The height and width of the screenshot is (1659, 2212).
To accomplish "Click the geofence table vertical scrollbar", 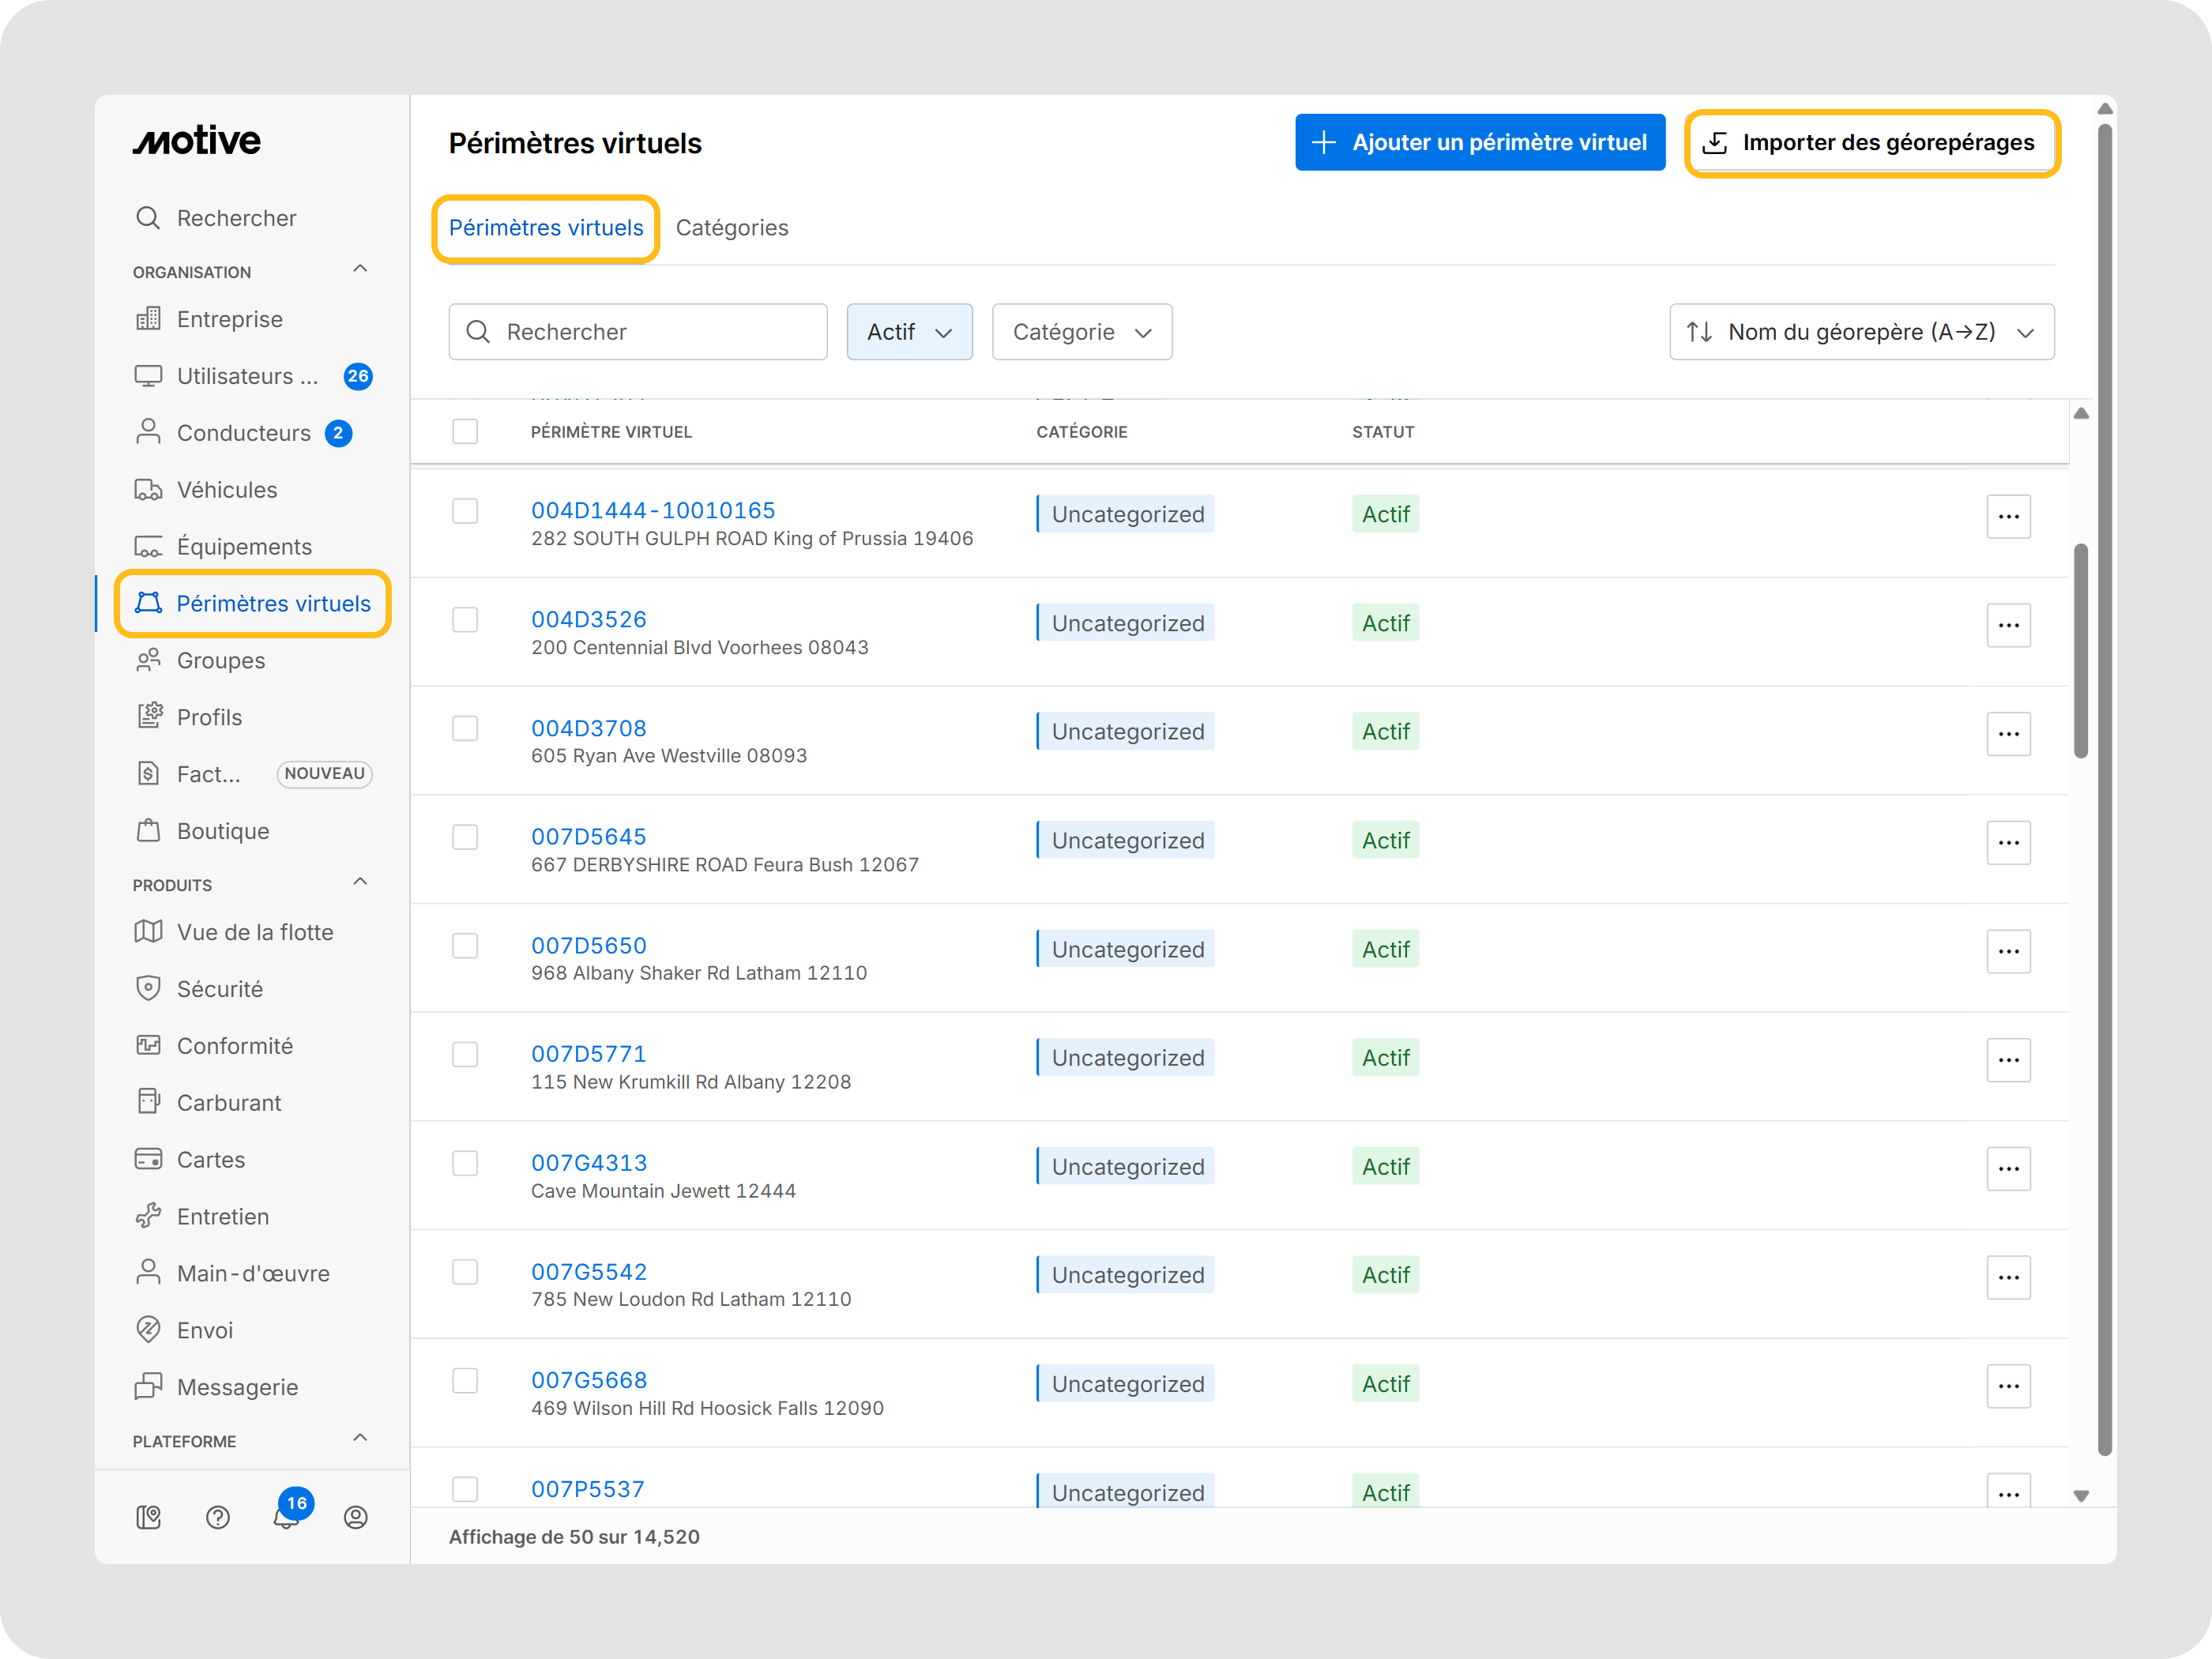I will (x=2081, y=650).
